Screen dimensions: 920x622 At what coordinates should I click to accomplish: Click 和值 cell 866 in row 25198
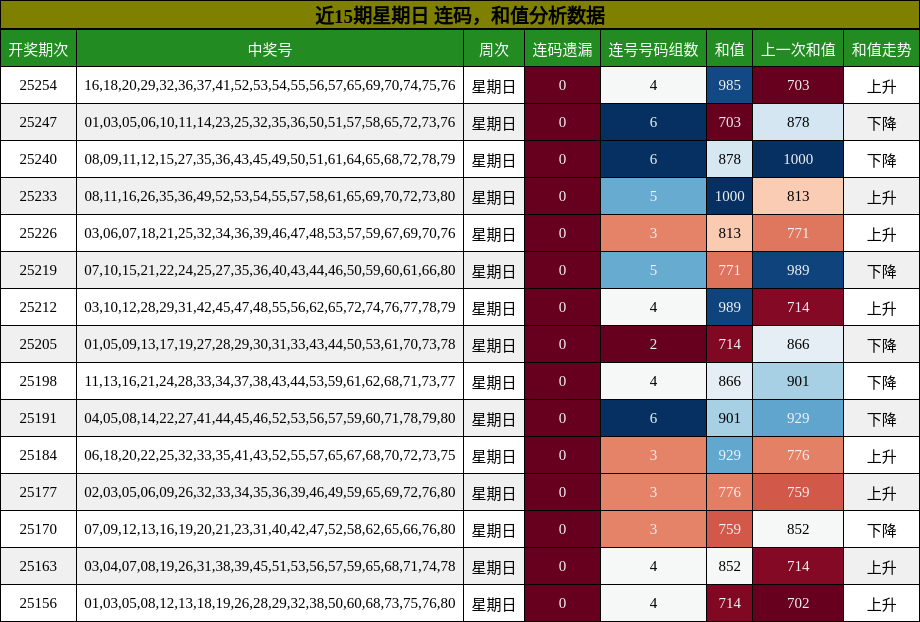(x=729, y=381)
